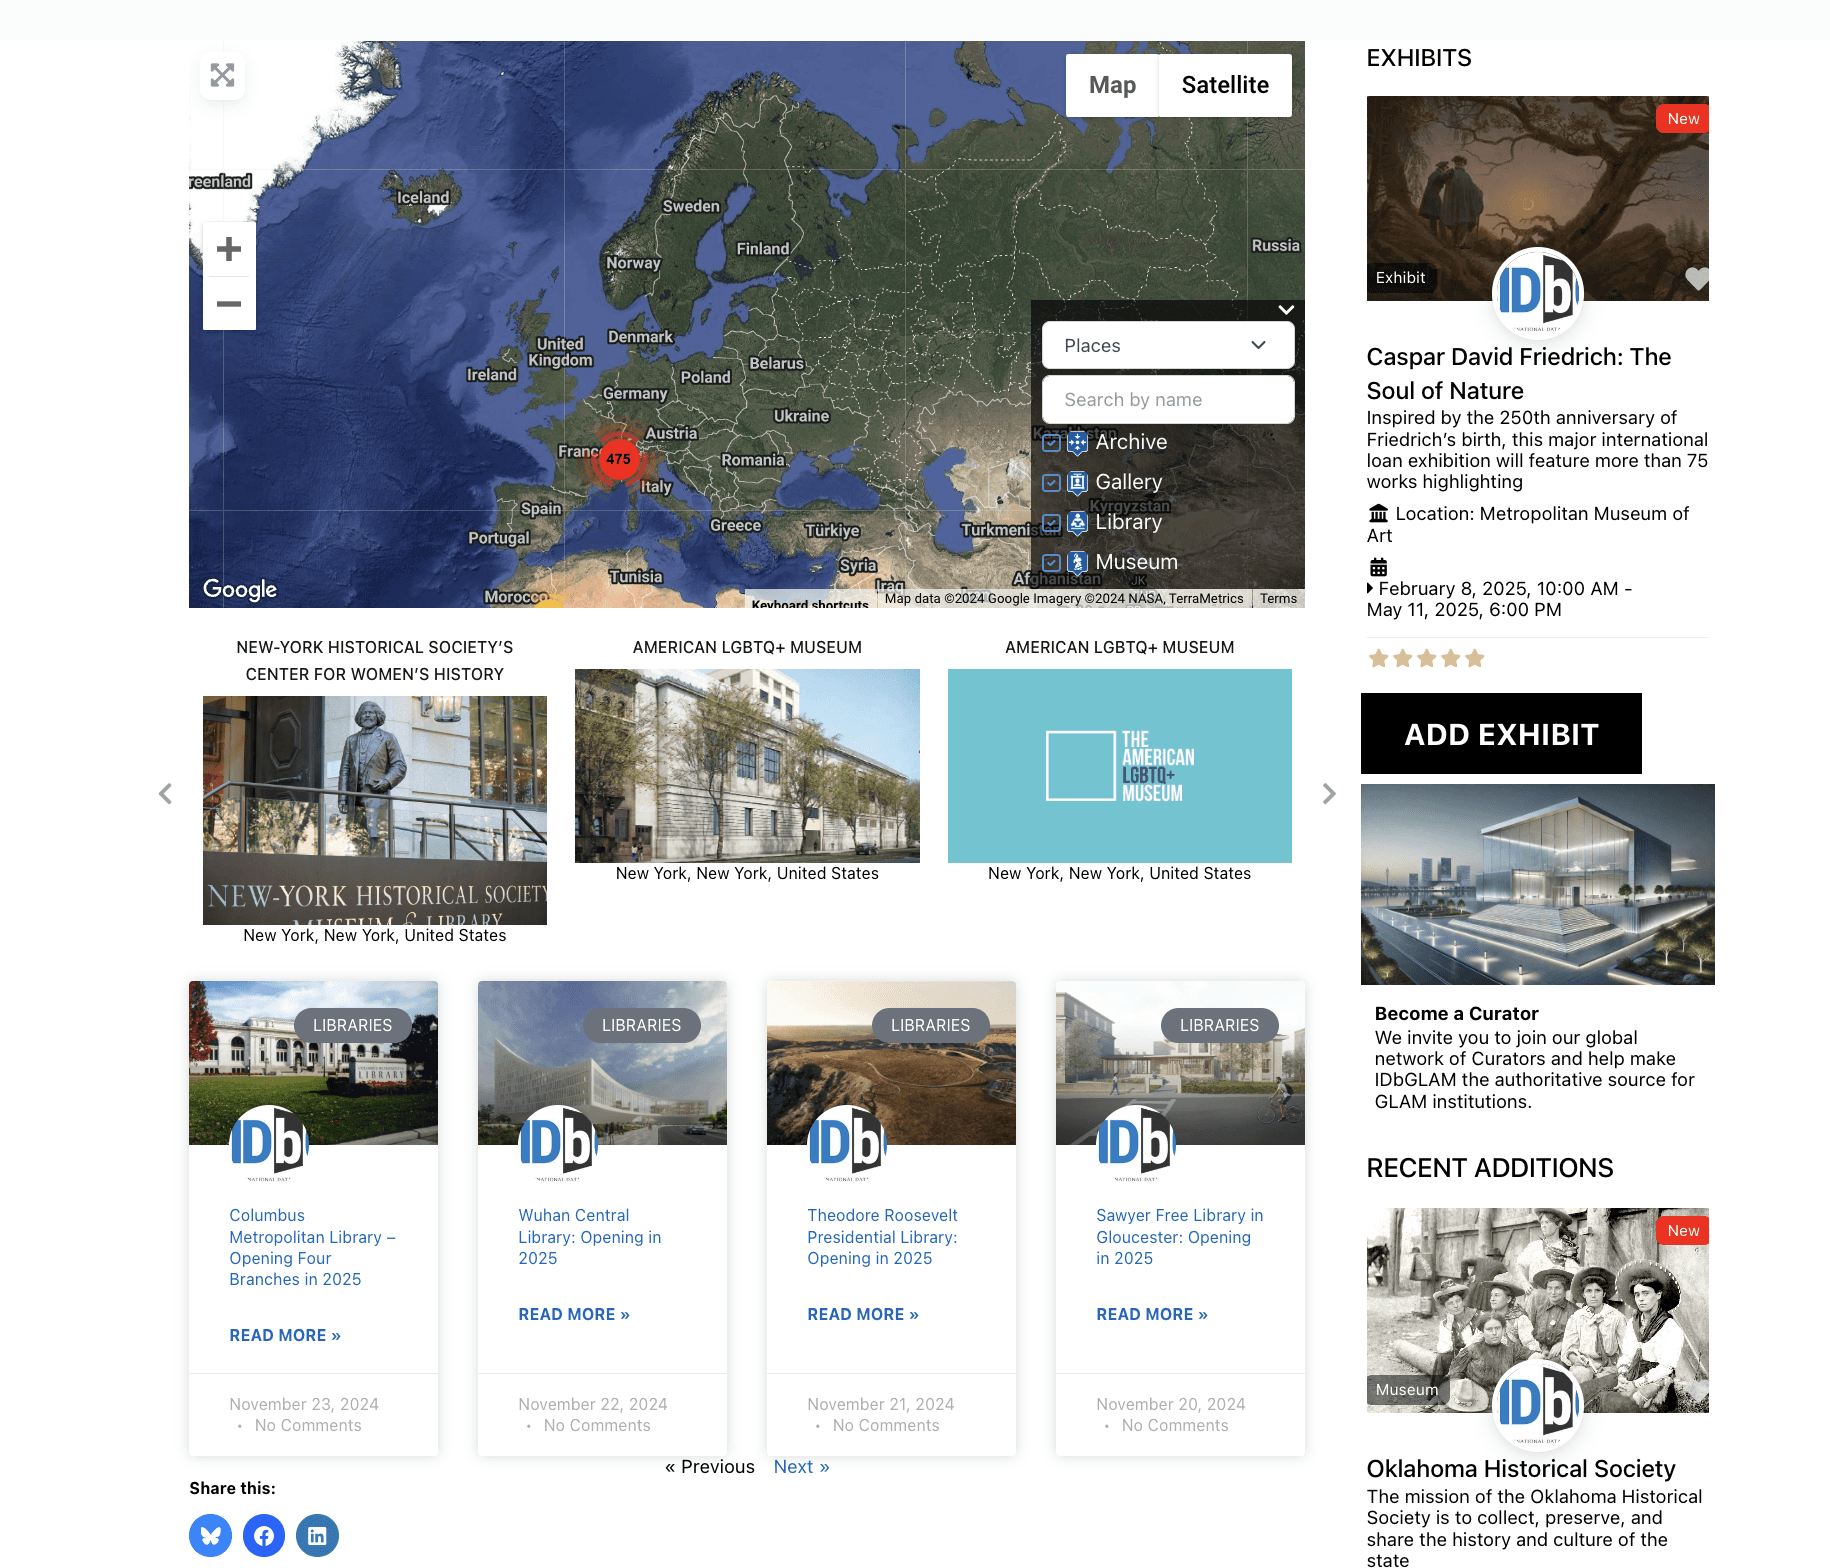This screenshot has height=1568, width=1830.
Task: Click next carousel arrow
Action: point(1329,794)
